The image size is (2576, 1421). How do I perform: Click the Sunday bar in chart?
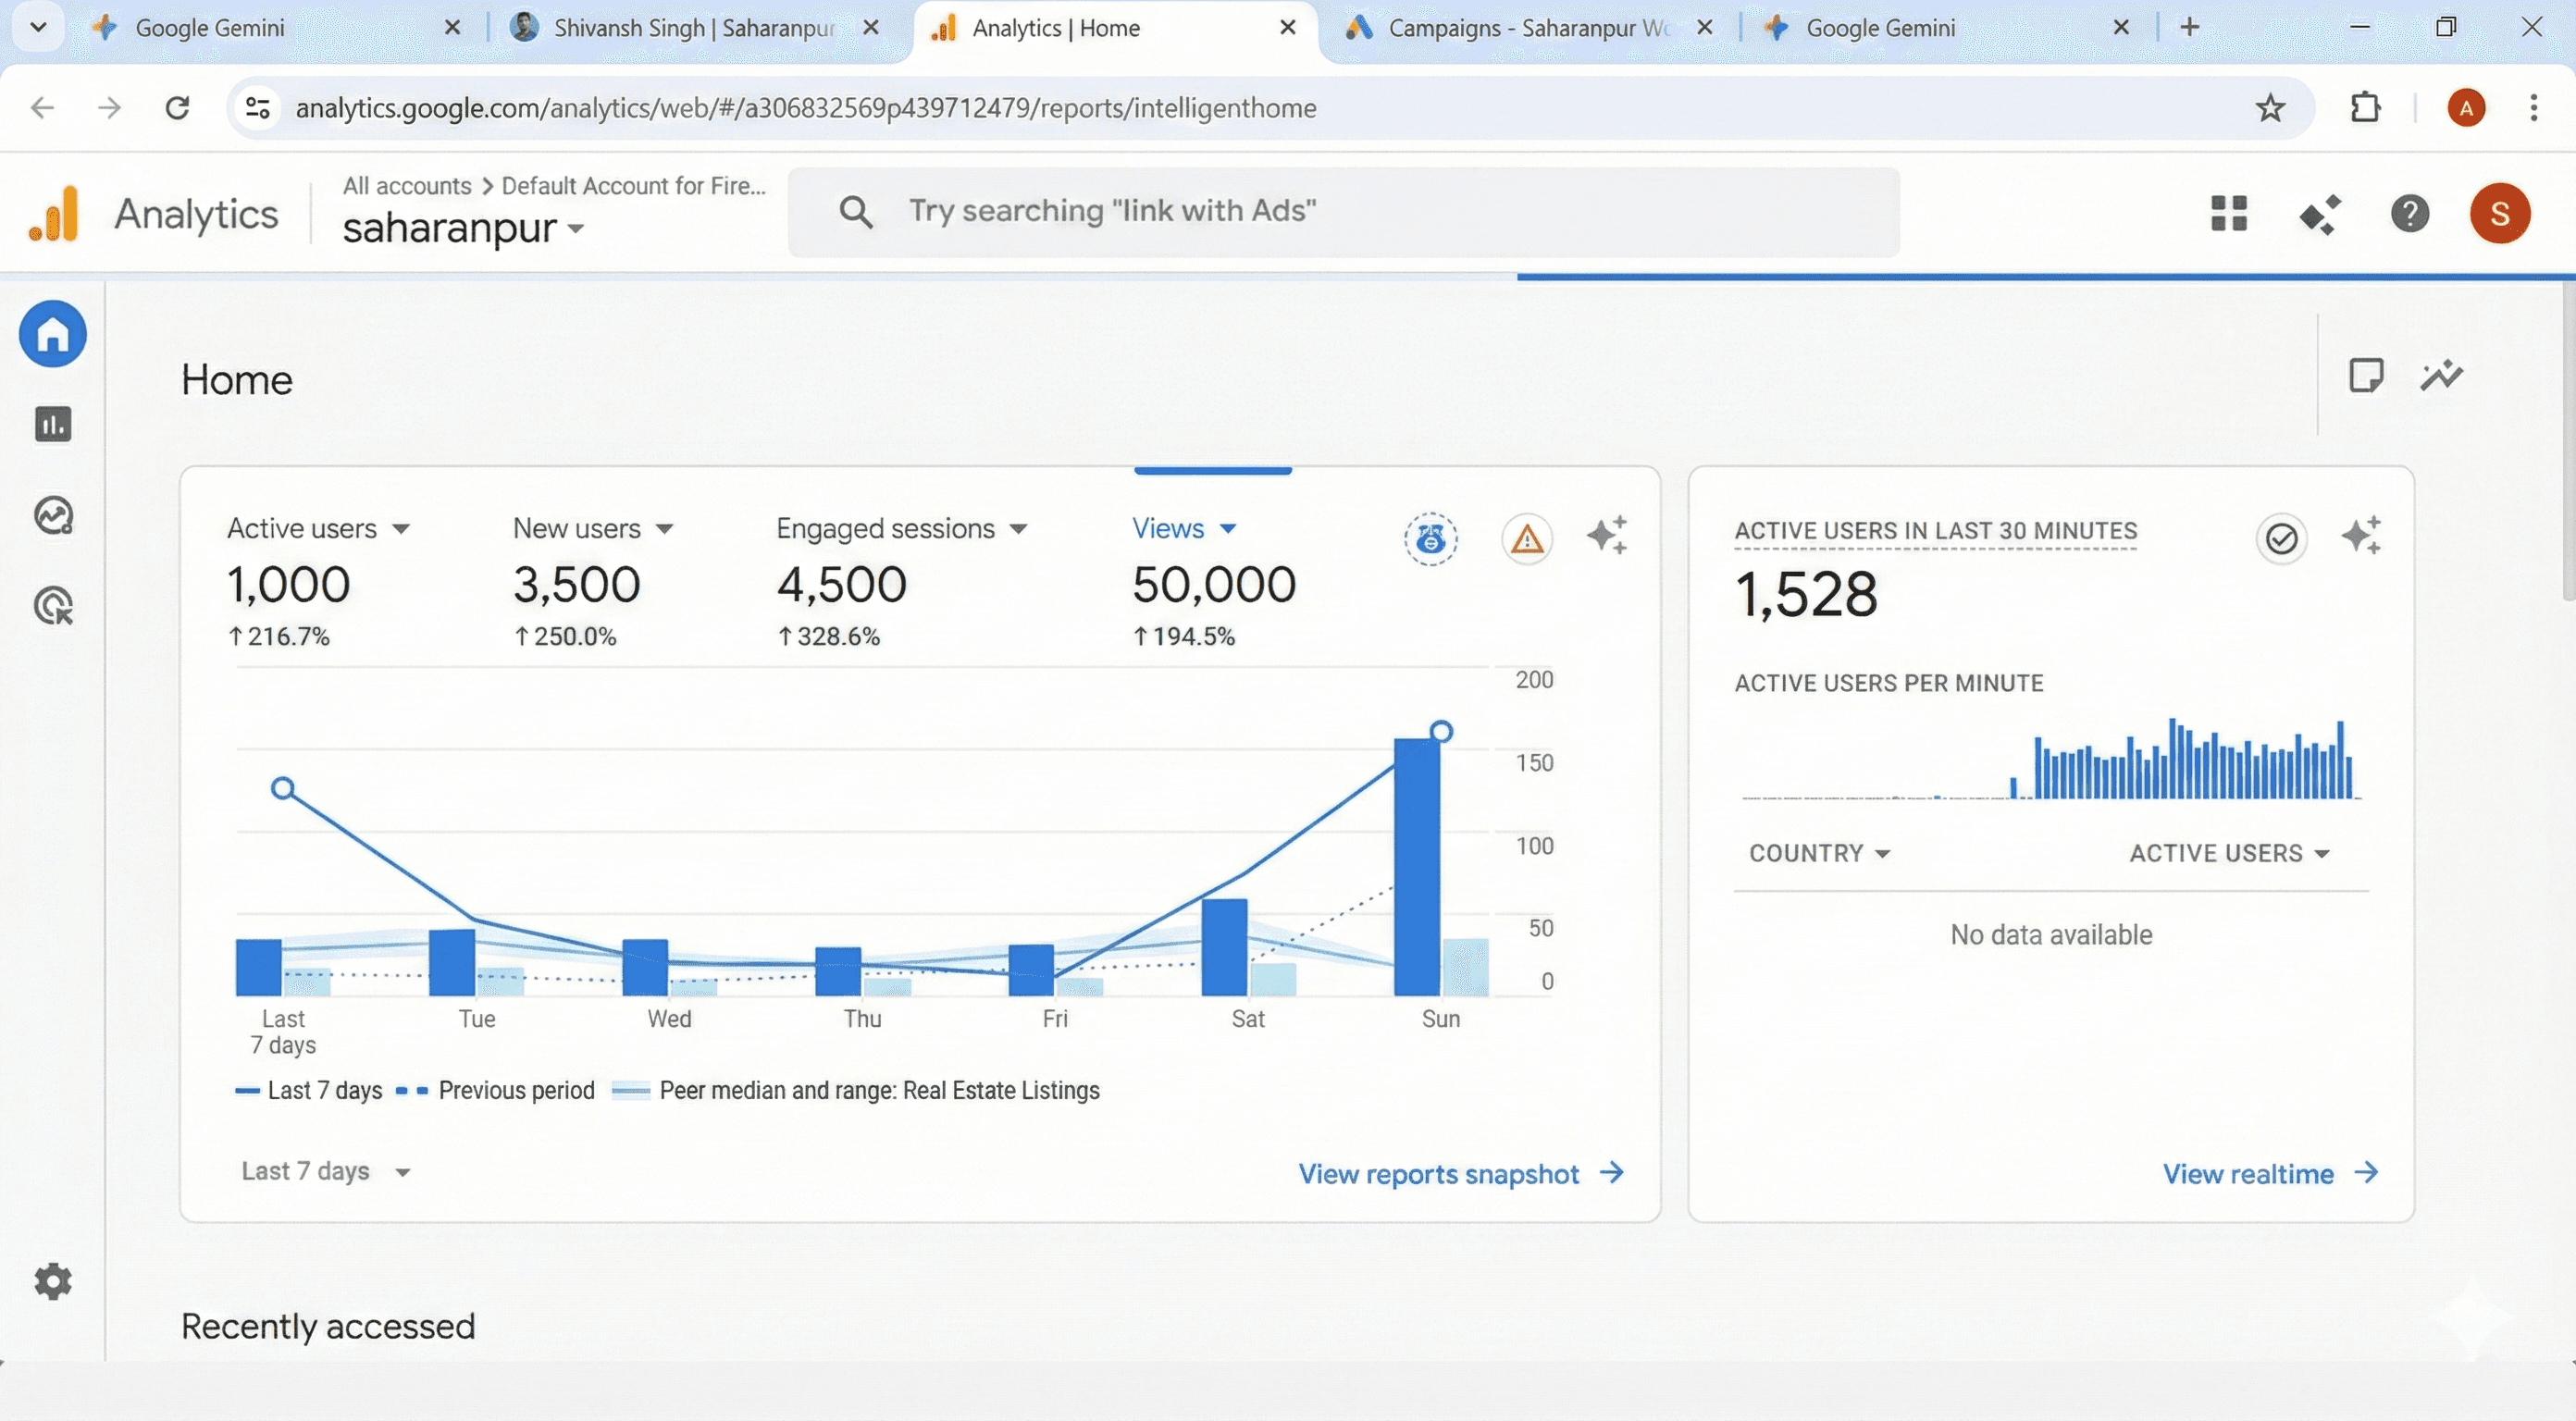(1417, 867)
